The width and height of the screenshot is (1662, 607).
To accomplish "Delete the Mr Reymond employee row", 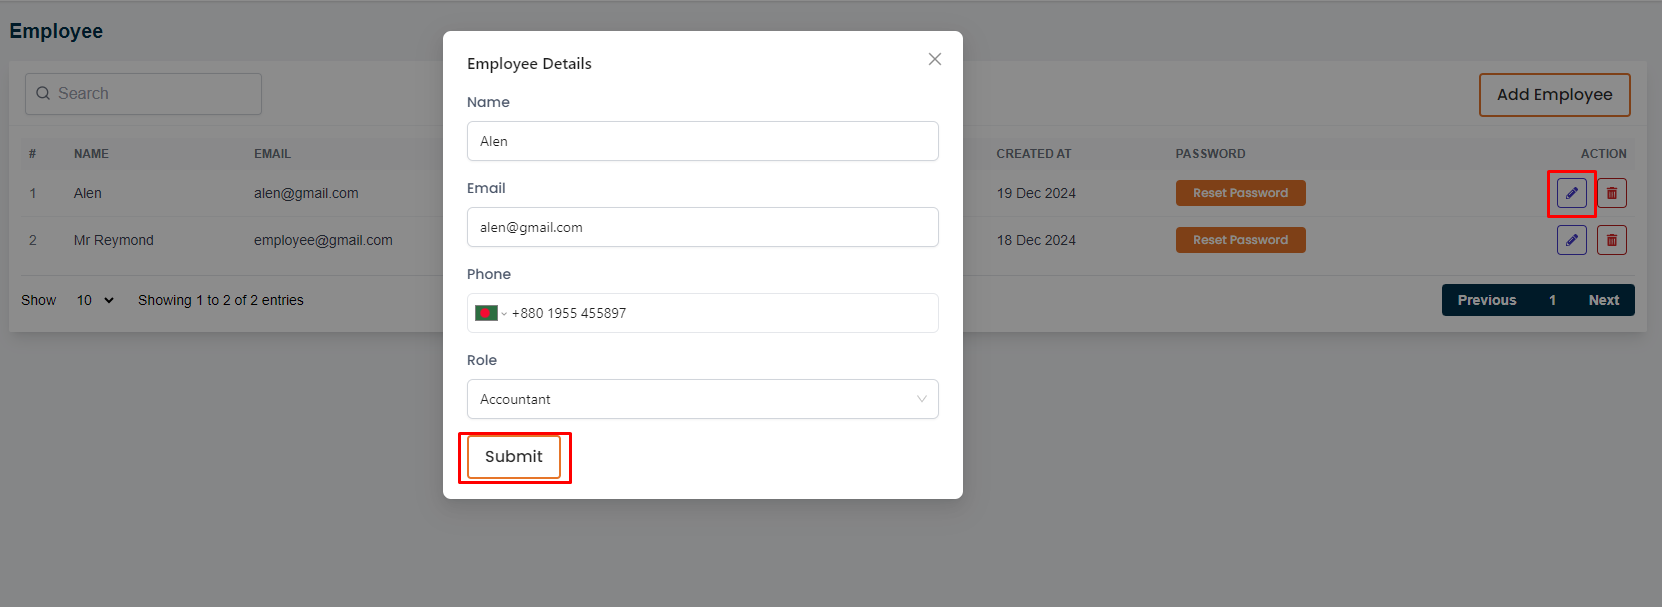I will pos(1611,240).
